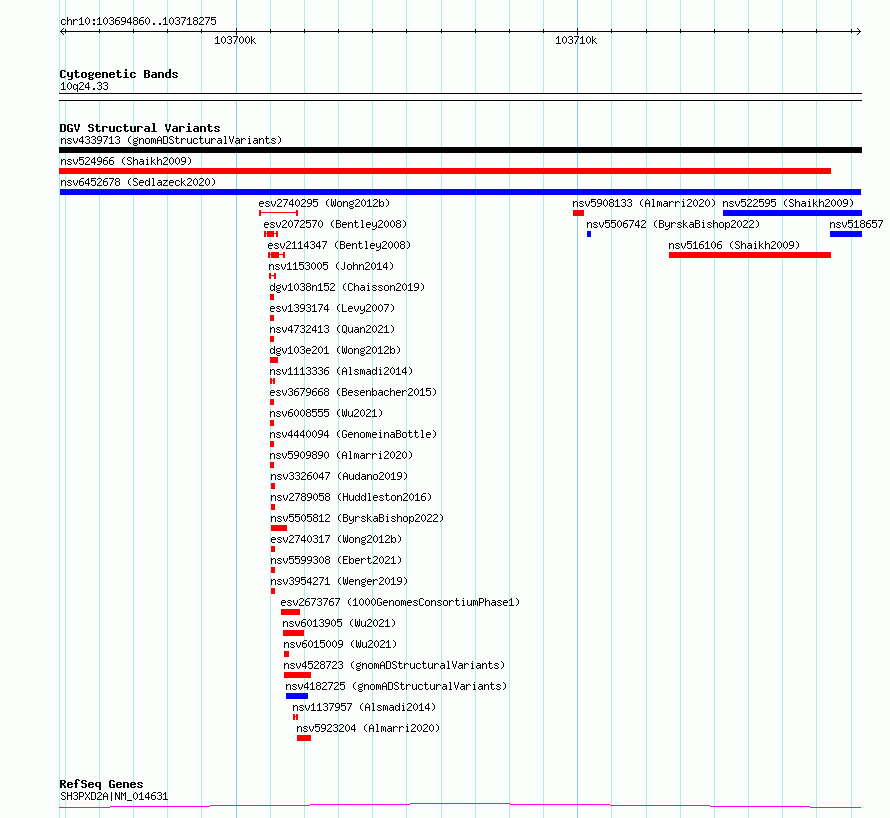Select nsv6015009 (Wu2021) label
Screen dimensions: 890x818
[340, 644]
